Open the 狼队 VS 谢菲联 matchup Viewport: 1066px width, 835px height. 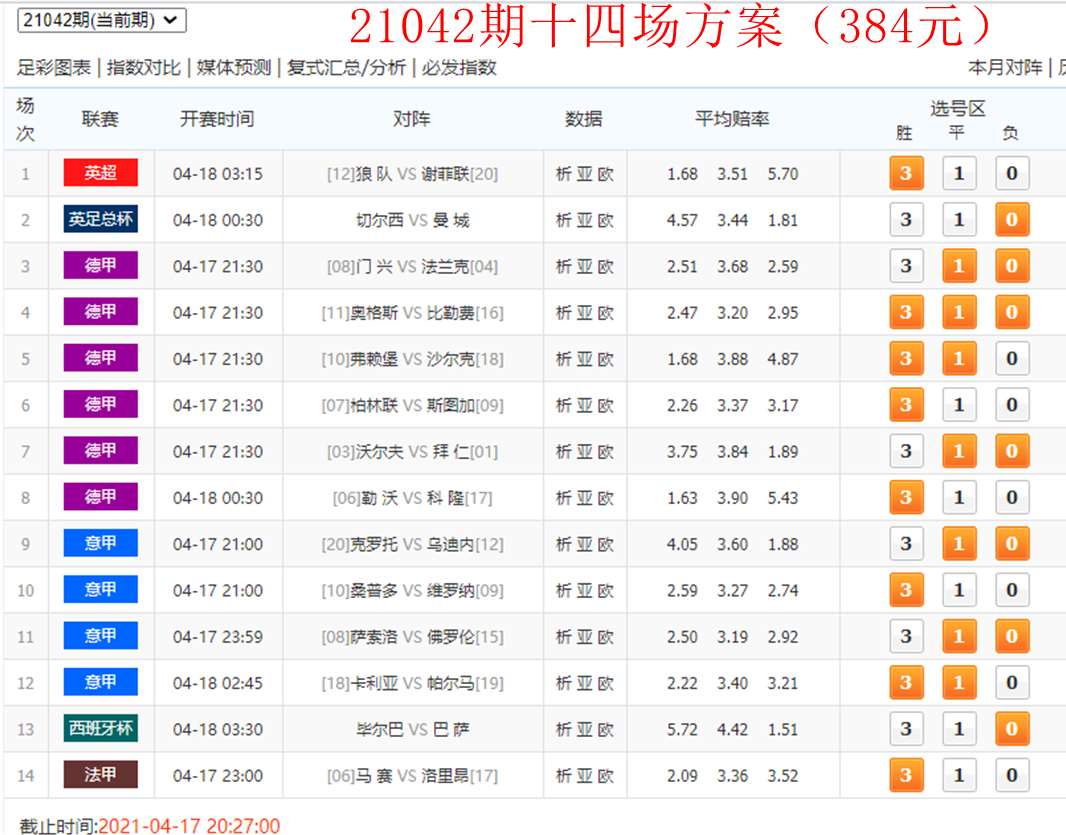pos(413,174)
